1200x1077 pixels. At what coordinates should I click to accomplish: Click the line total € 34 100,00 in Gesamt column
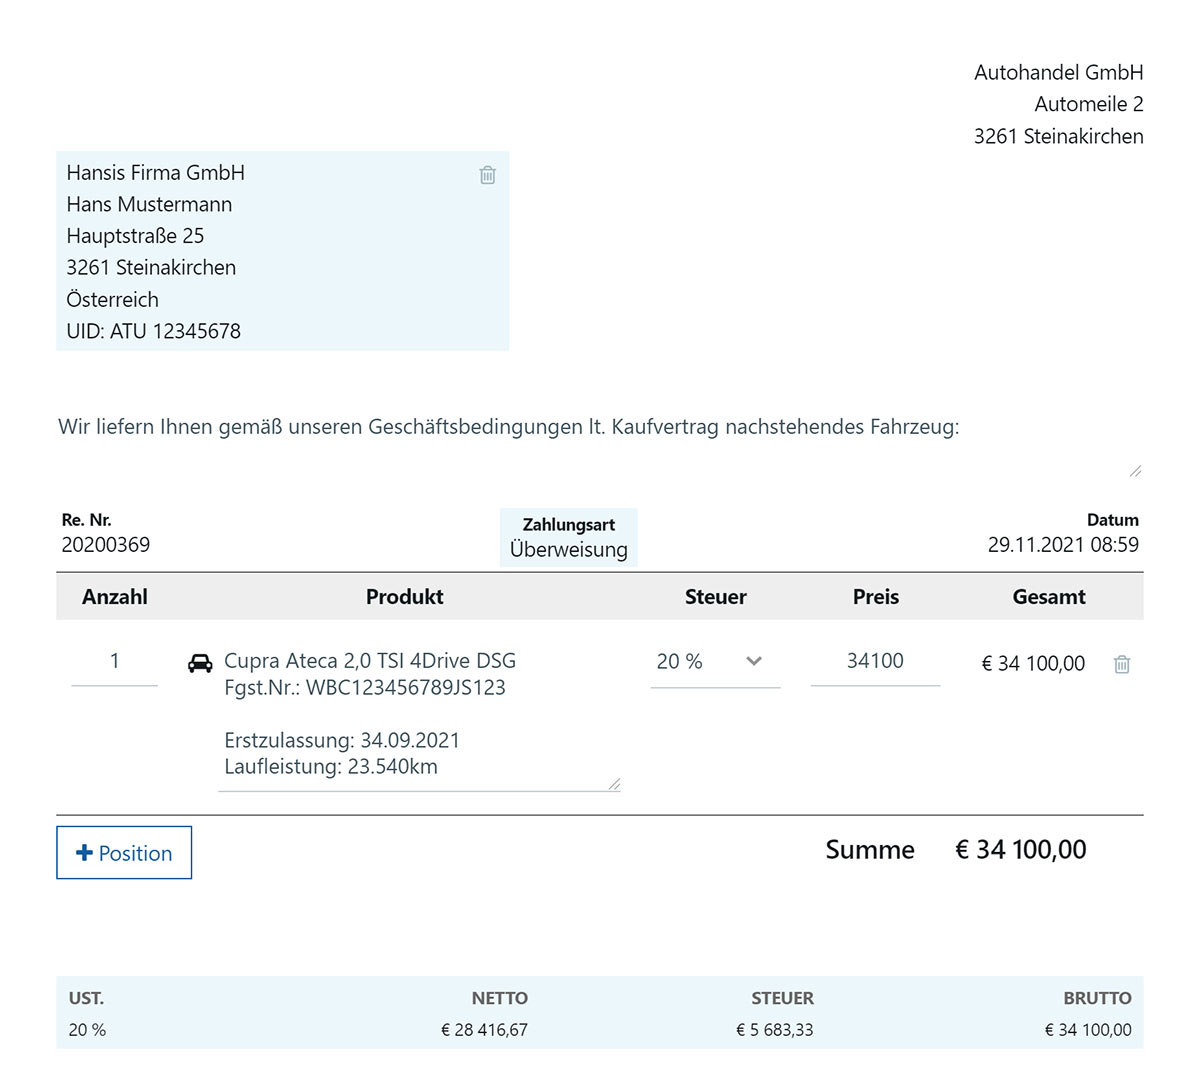(x=1033, y=664)
